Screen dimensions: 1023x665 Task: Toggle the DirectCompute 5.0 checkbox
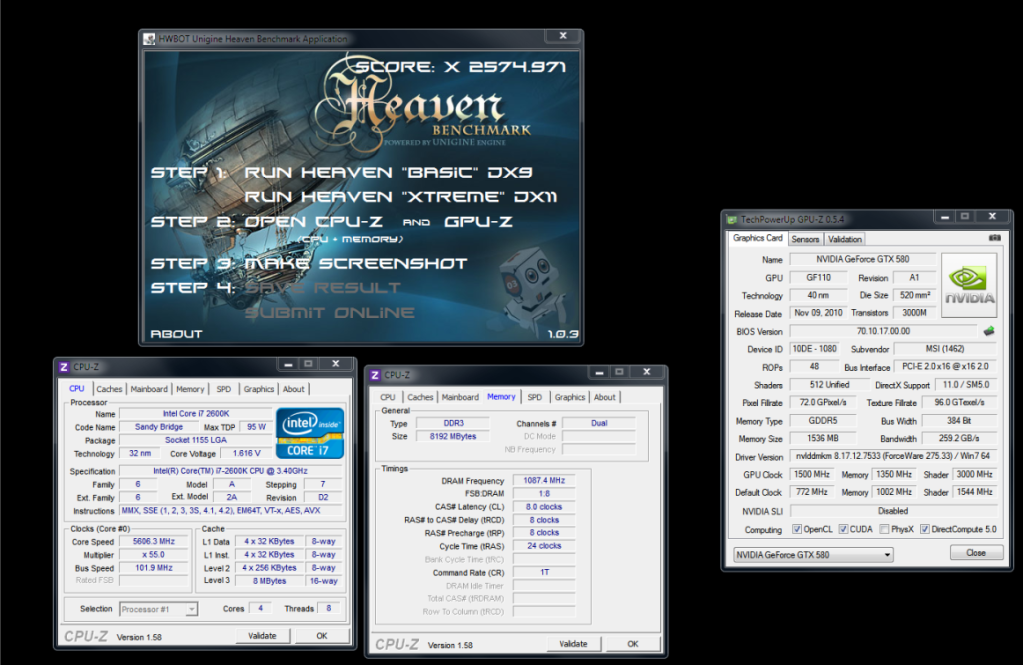click(924, 529)
